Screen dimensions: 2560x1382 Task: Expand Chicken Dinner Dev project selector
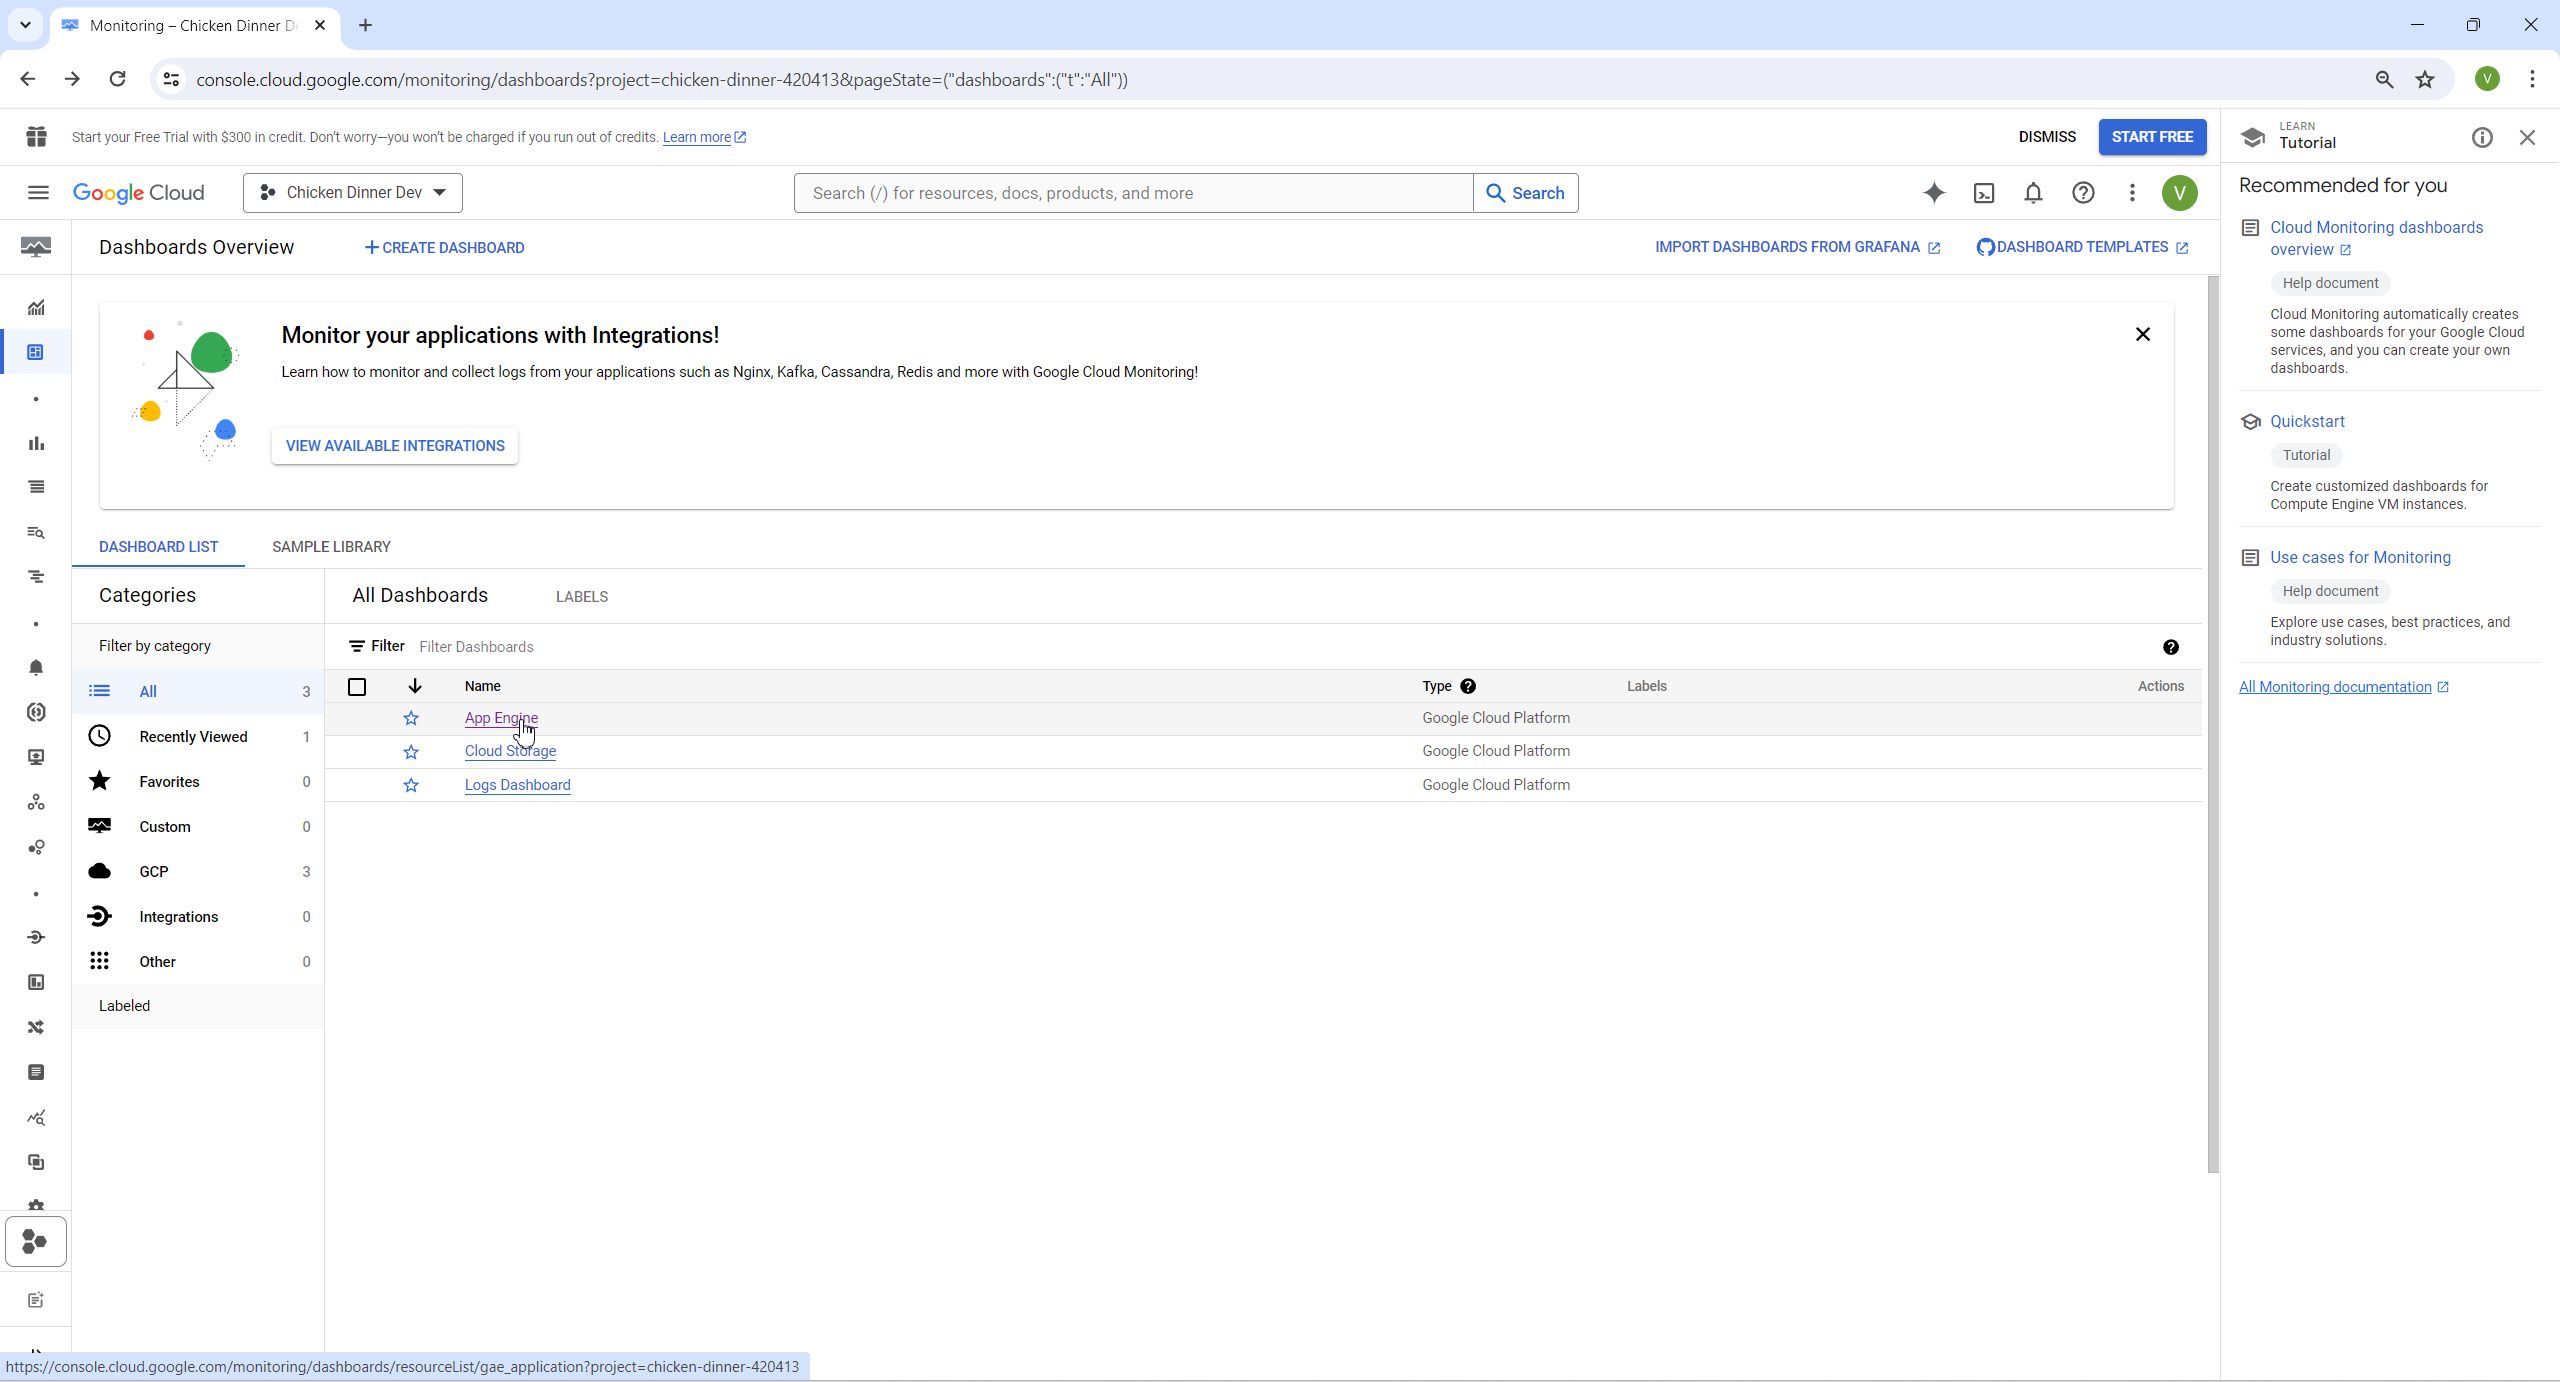coord(353,193)
